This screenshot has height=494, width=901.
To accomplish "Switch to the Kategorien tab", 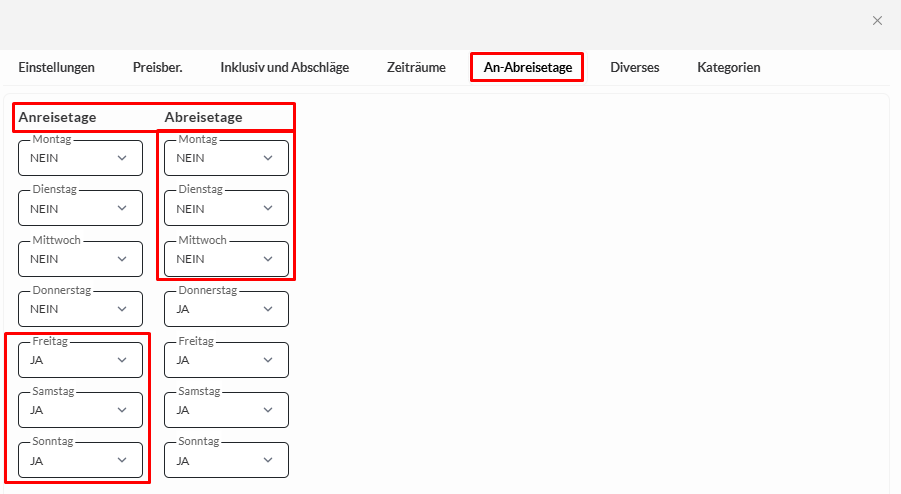I will tap(728, 68).
